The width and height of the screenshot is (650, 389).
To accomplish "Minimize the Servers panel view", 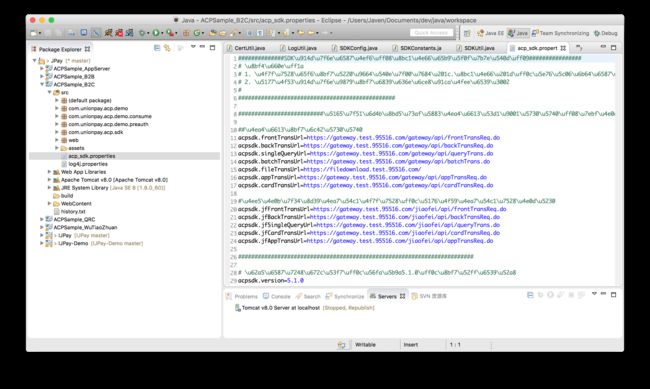I will pyautogui.click(x=604, y=294).
